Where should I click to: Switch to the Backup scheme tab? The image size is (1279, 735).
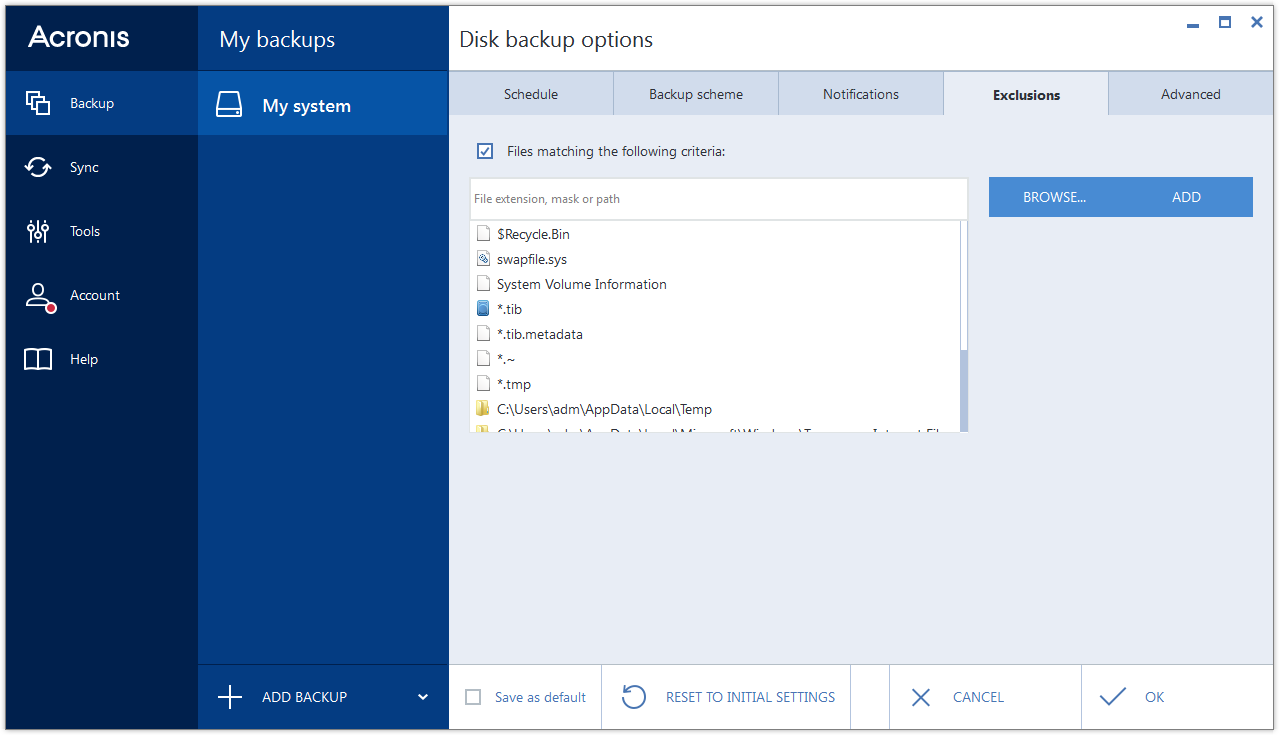(x=696, y=94)
